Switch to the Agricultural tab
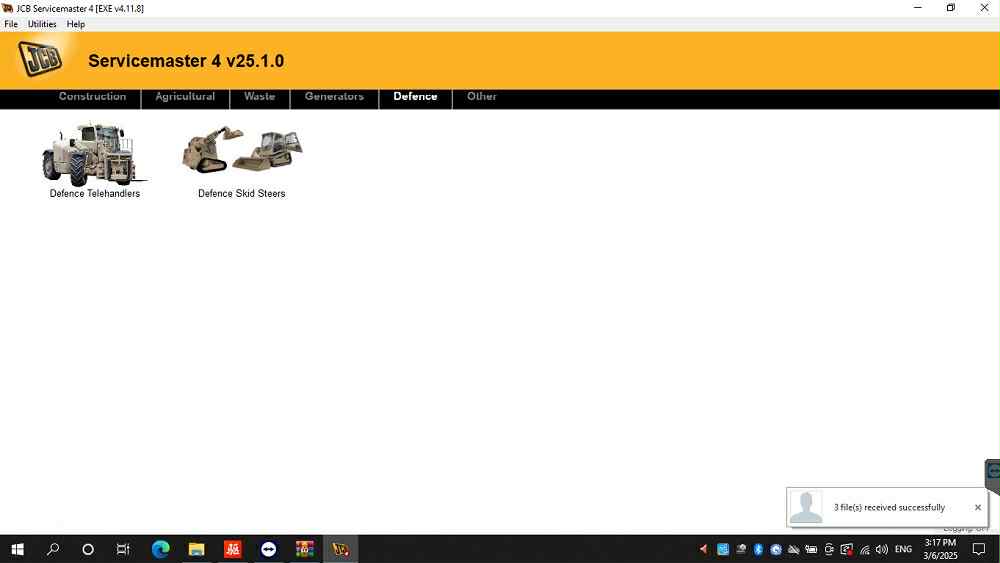The height and width of the screenshot is (563, 1000). pyautogui.click(x=185, y=96)
